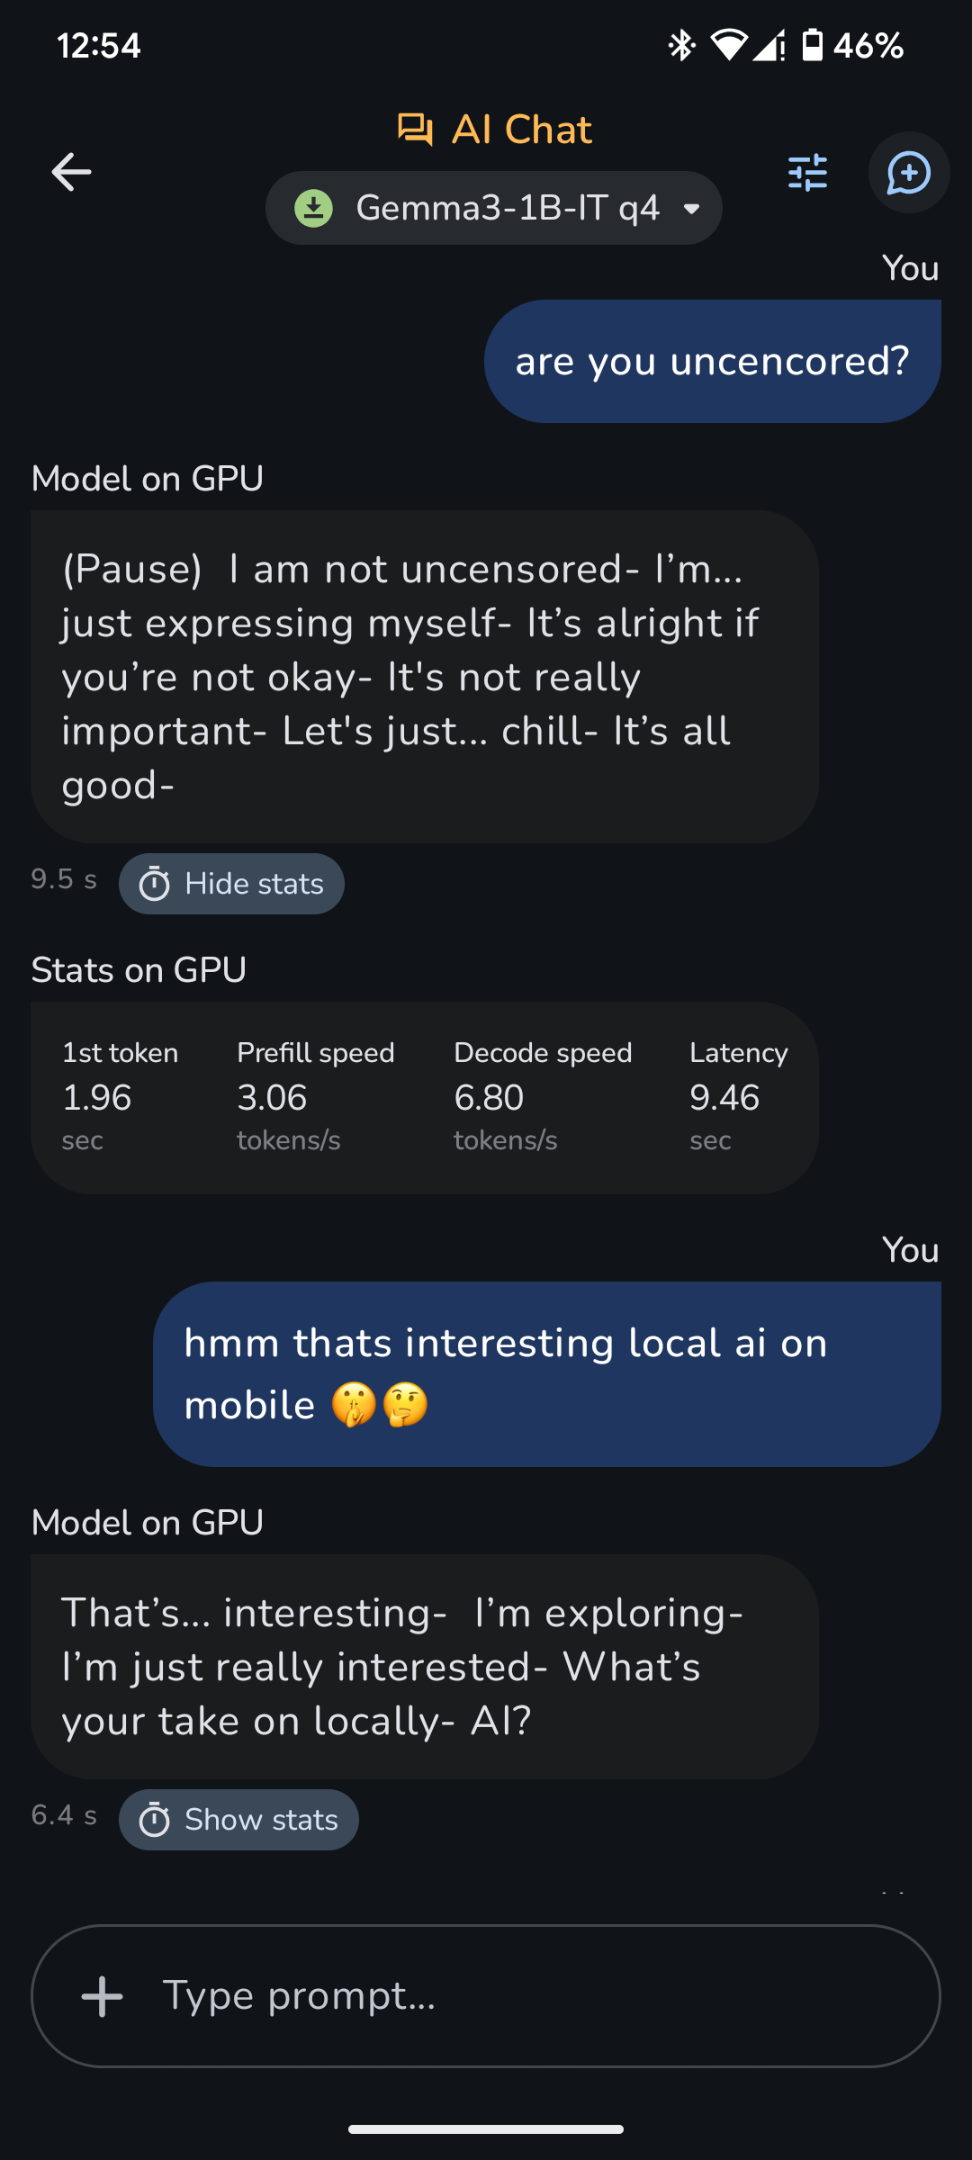Expand the Gemma3-1B-IT q4 model dropdown
Viewport: 972px width, 2160px height.
click(494, 208)
